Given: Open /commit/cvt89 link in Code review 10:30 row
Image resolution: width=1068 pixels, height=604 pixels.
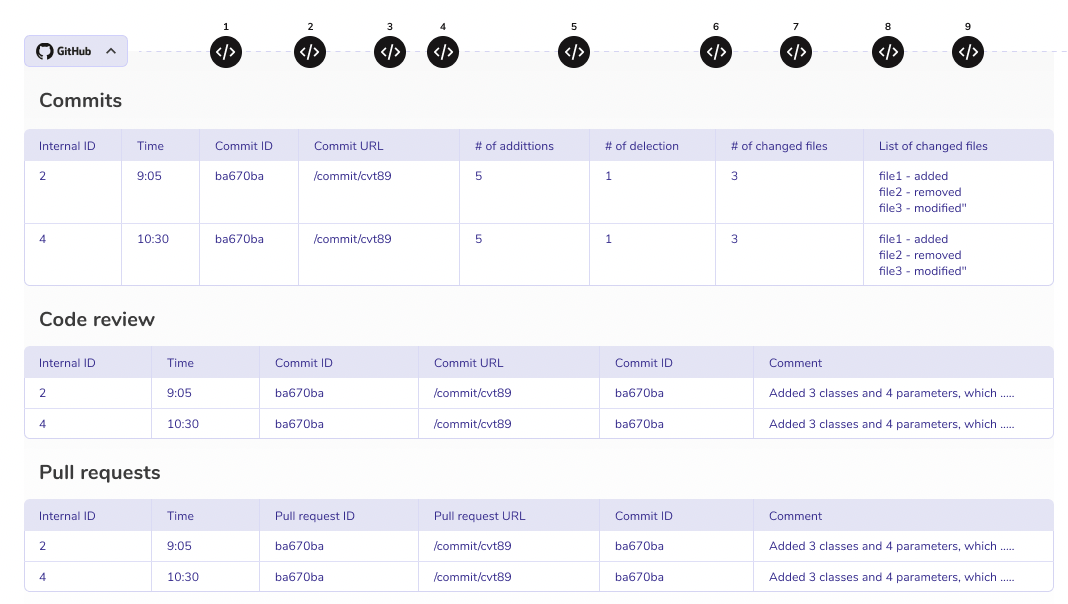Looking at the screenshot, I should click(473, 424).
